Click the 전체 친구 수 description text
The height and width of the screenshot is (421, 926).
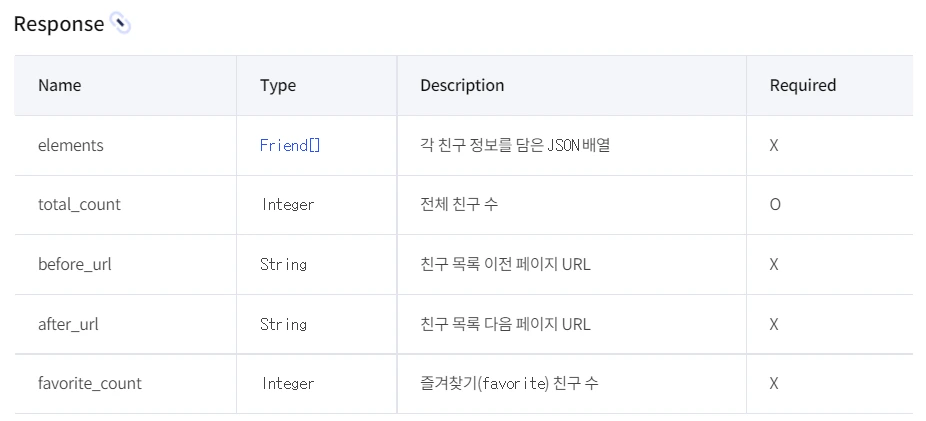click(459, 204)
